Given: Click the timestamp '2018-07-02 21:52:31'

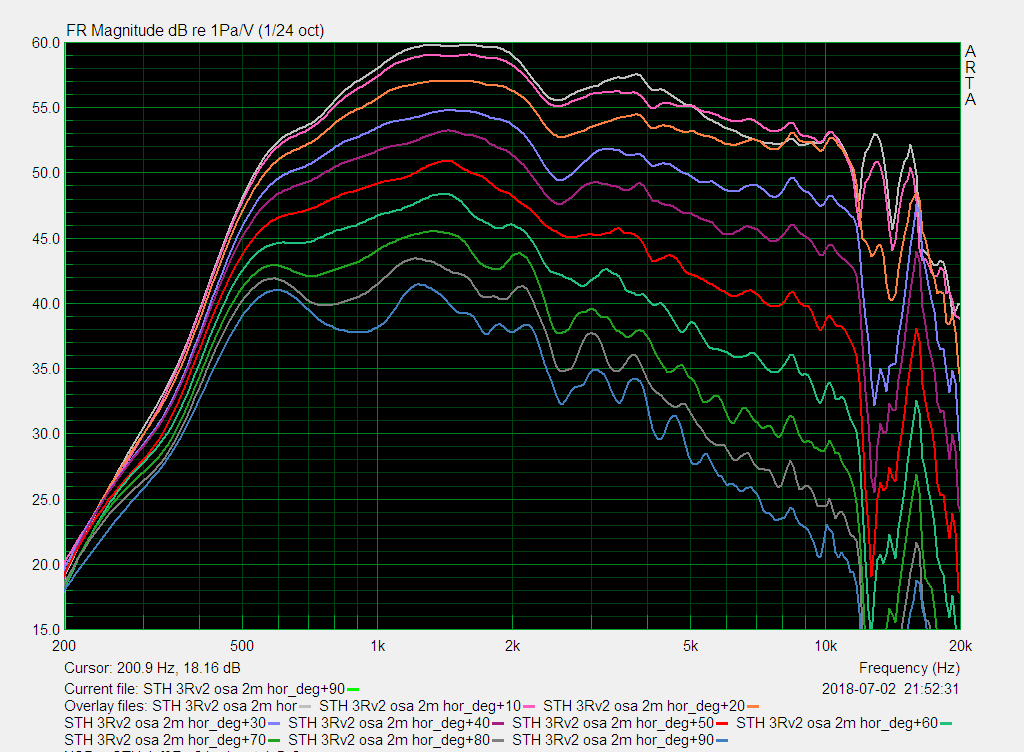Looking at the screenshot, I should (x=890, y=689).
